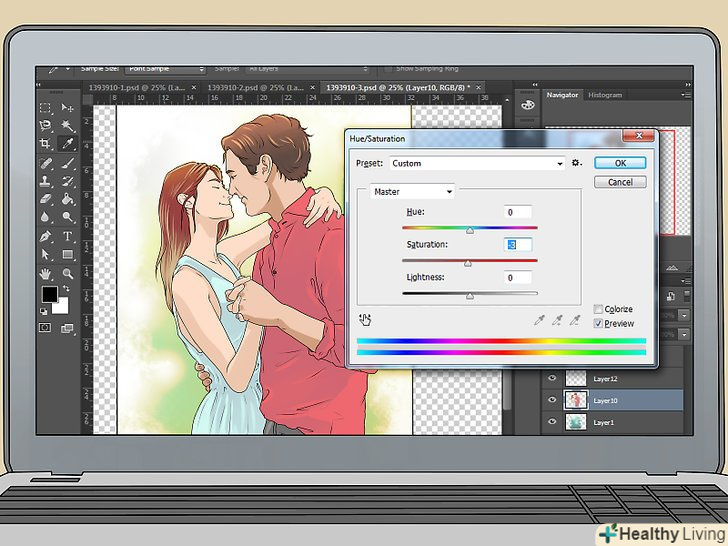Viewport: 728px width, 546px height.
Task: Select the Magic Wand tool
Action: (67, 127)
